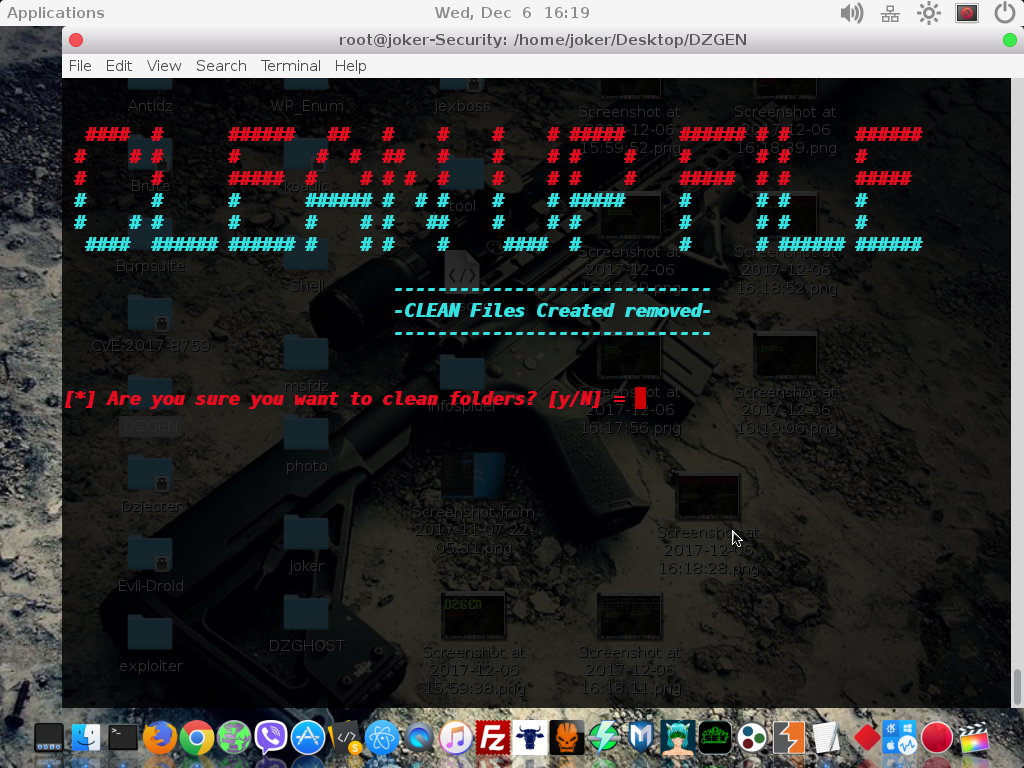Image resolution: width=1024 pixels, height=768 pixels.
Task: Open the code editor icon with S badge
Action: [345, 738]
